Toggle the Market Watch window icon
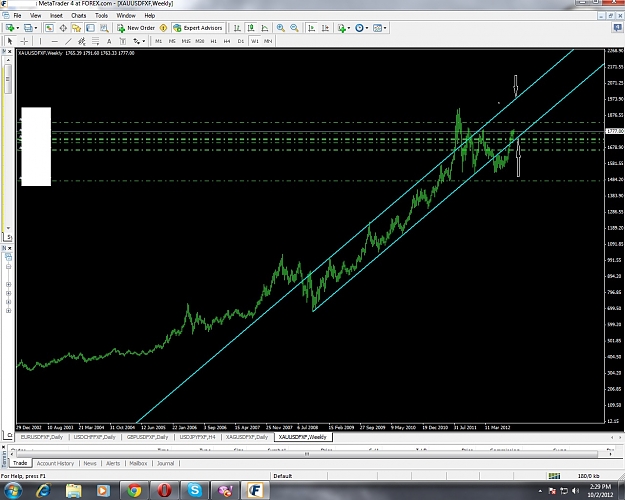The height and width of the screenshot is (500, 625). click(x=49, y=28)
